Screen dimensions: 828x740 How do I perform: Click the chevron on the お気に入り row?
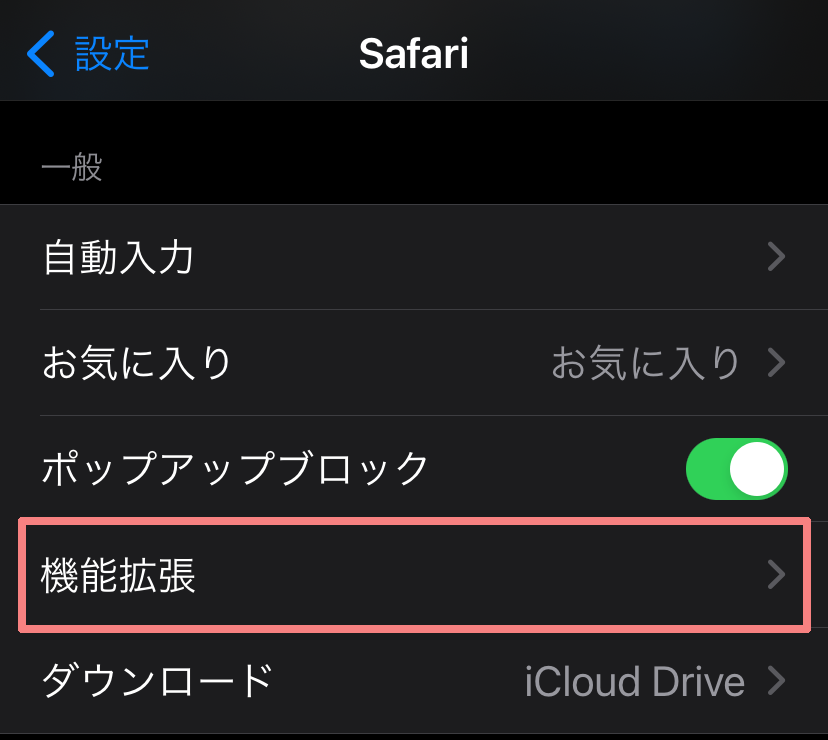click(x=776, y=363)
